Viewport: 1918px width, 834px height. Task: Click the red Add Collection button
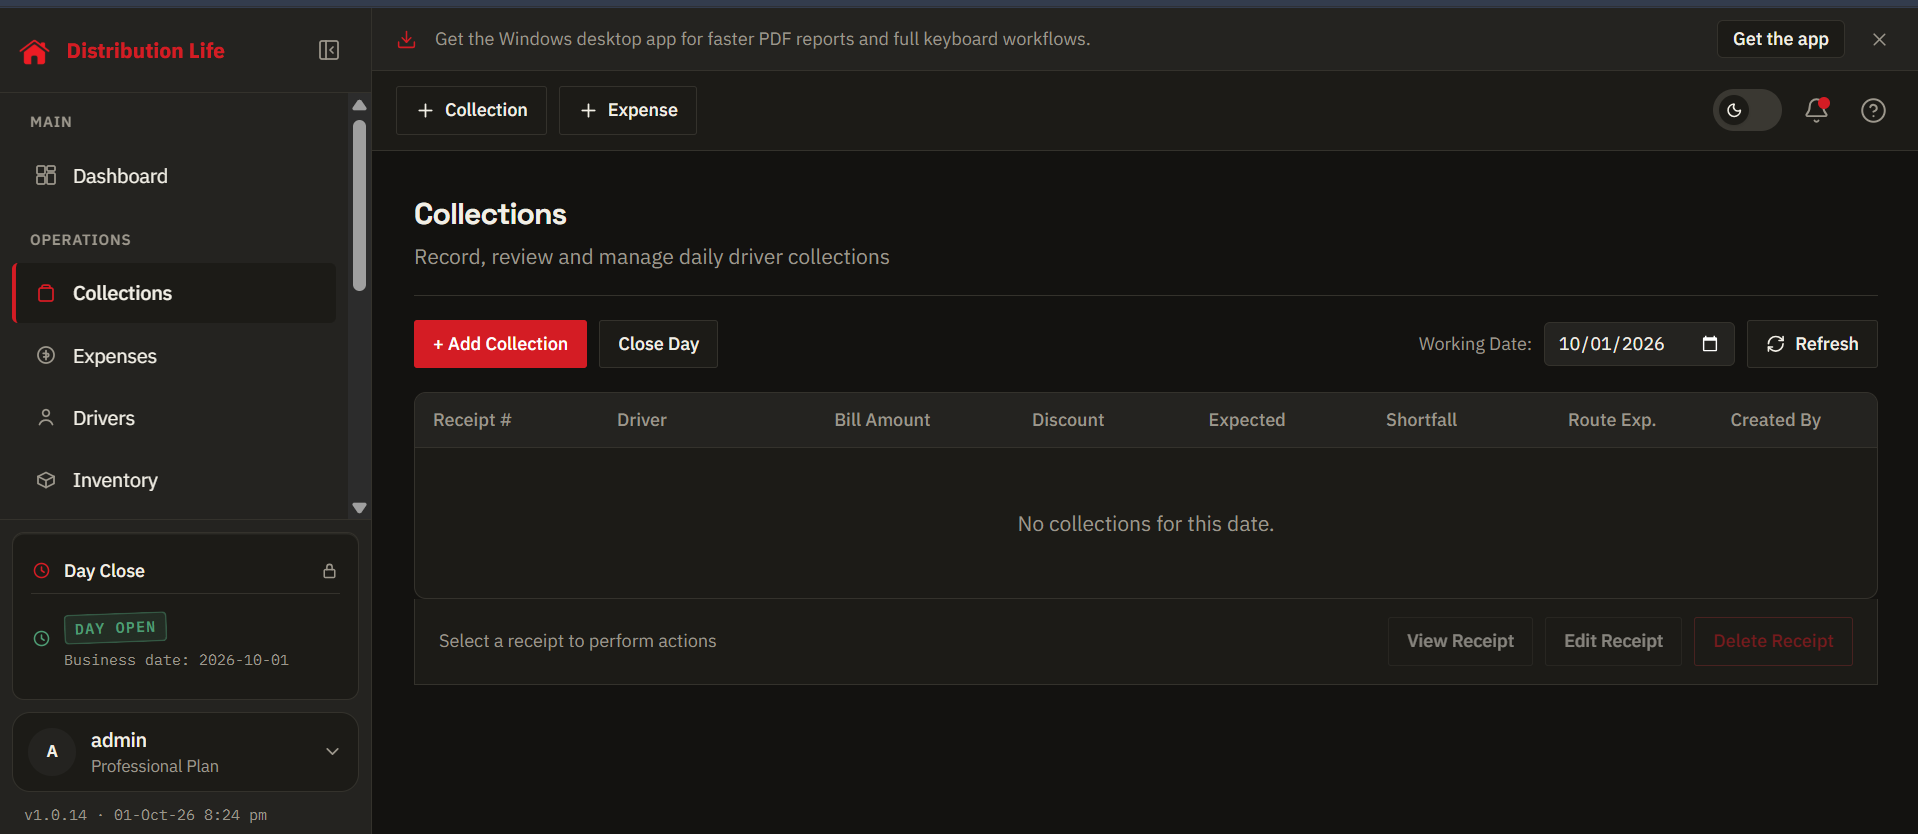tap(500, 344)
